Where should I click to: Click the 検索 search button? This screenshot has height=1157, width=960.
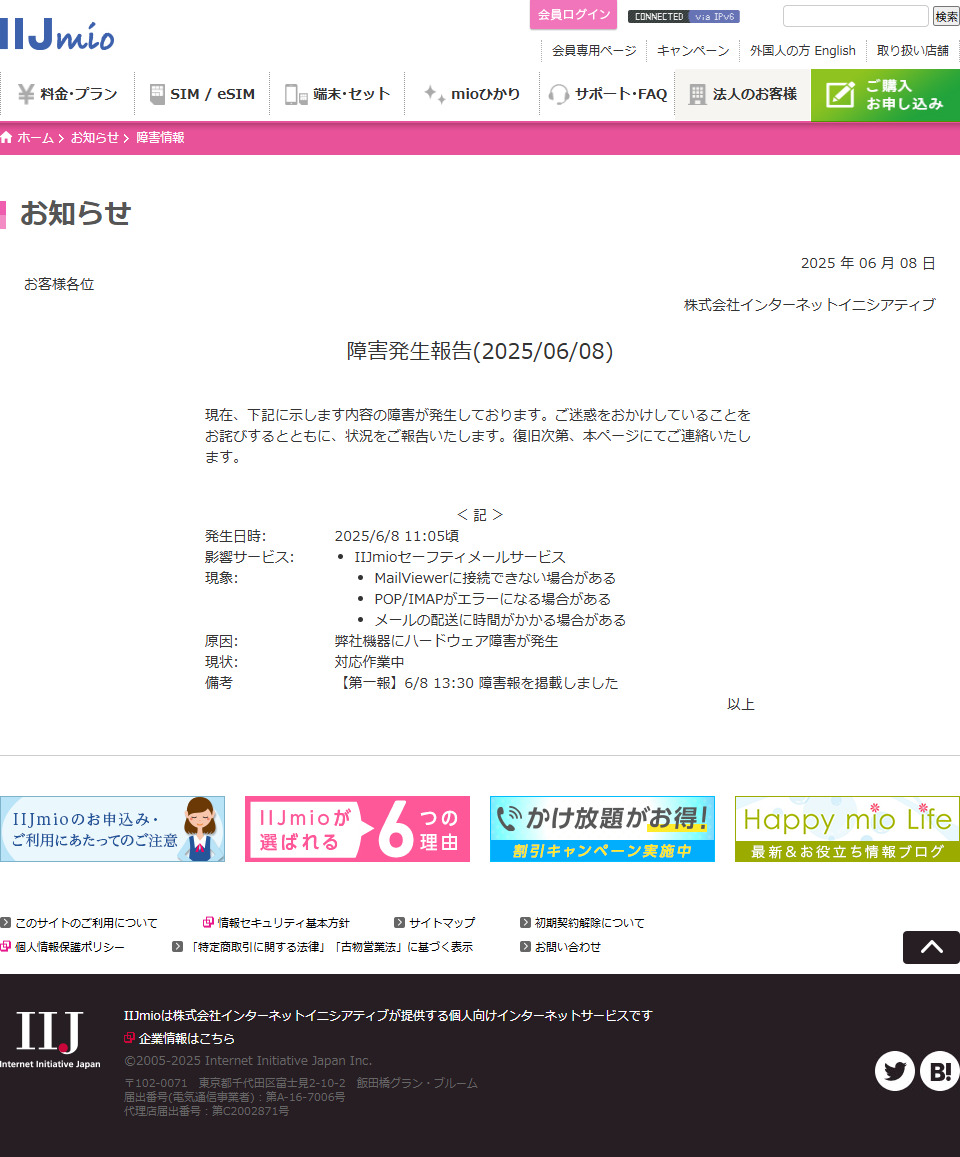[946, 16]
